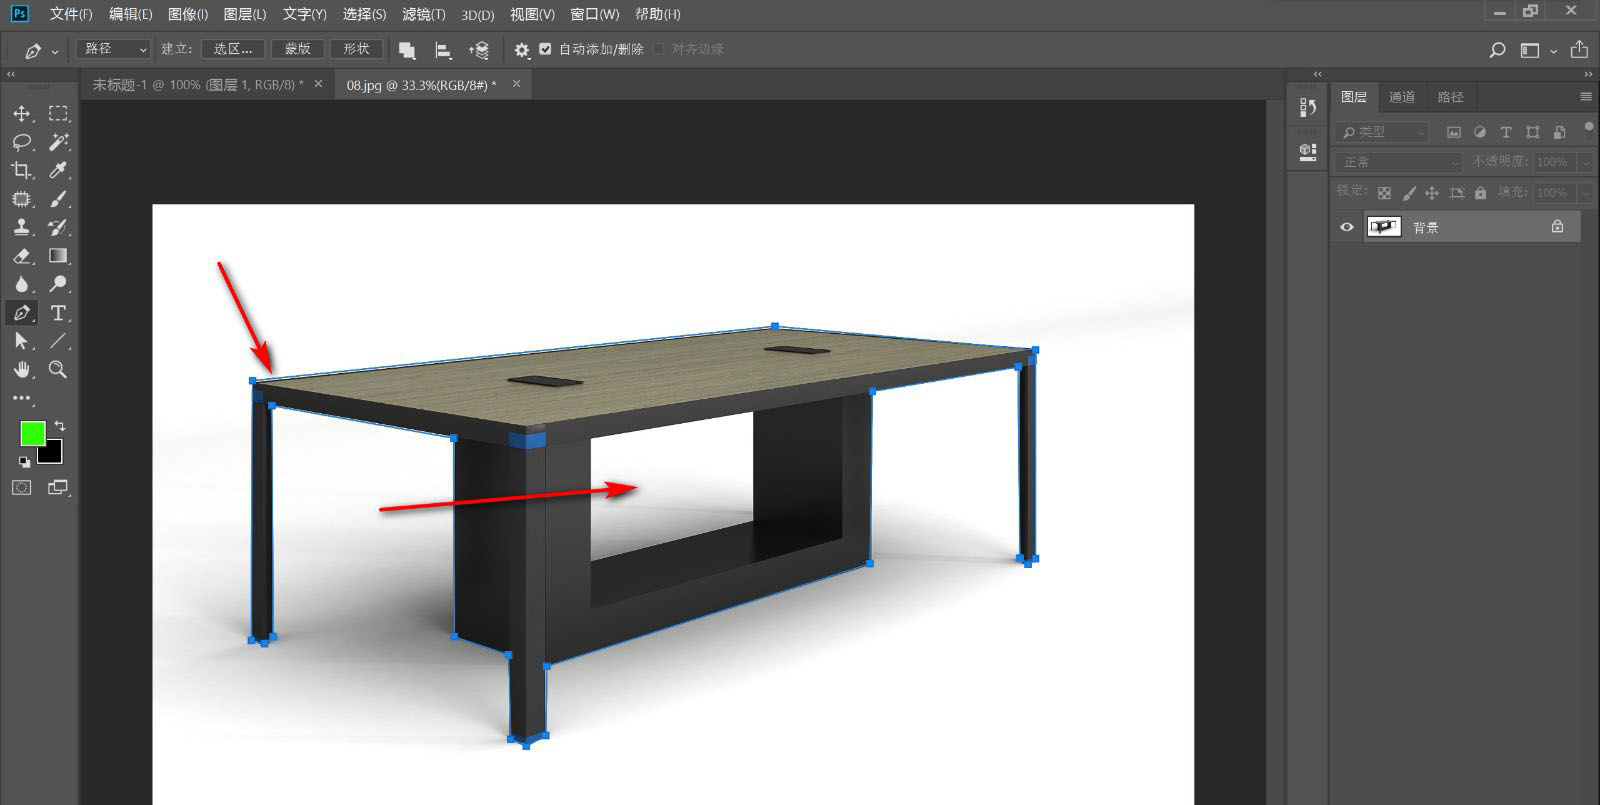Screen dimensions: 1600x805
Task: Open the workspace switcher dropdown
Action: tap(1536, 50)
